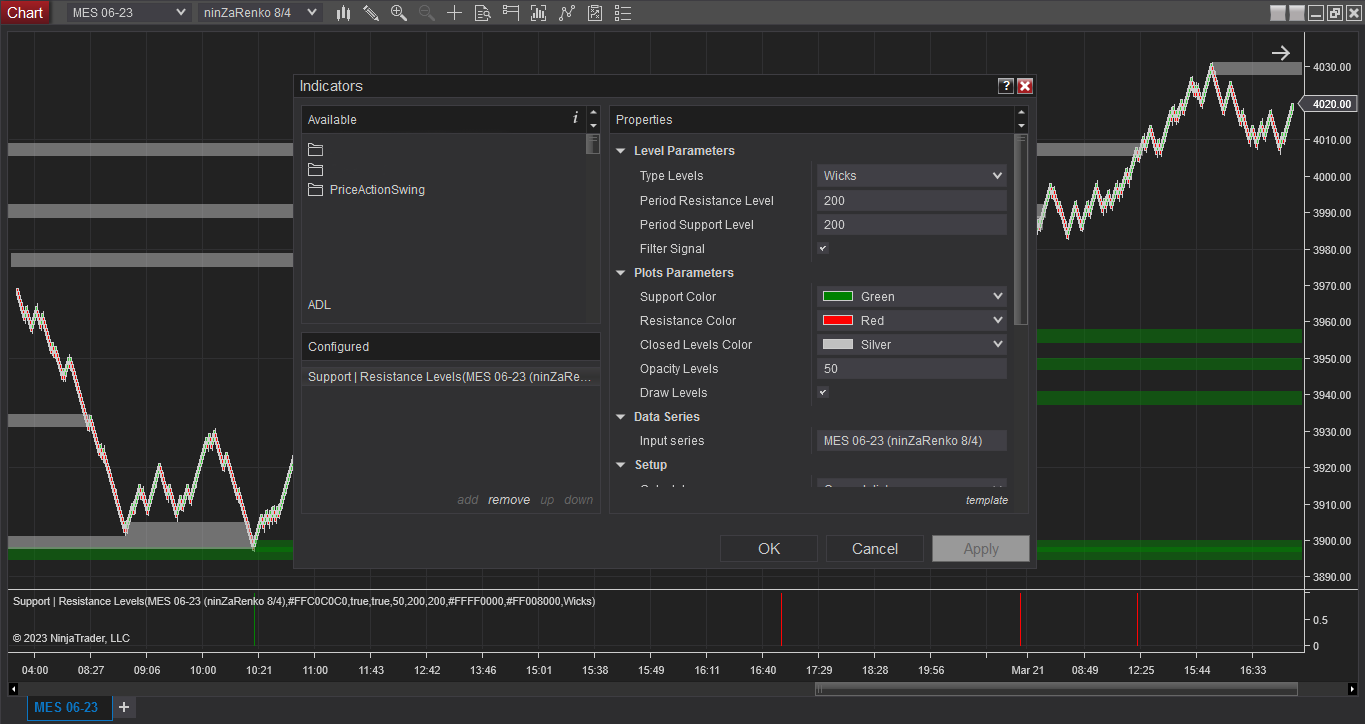This screenshot has height=724, width=1365.
Task: Toggle the Draw Levels checkbox
Action: [823, 392]
